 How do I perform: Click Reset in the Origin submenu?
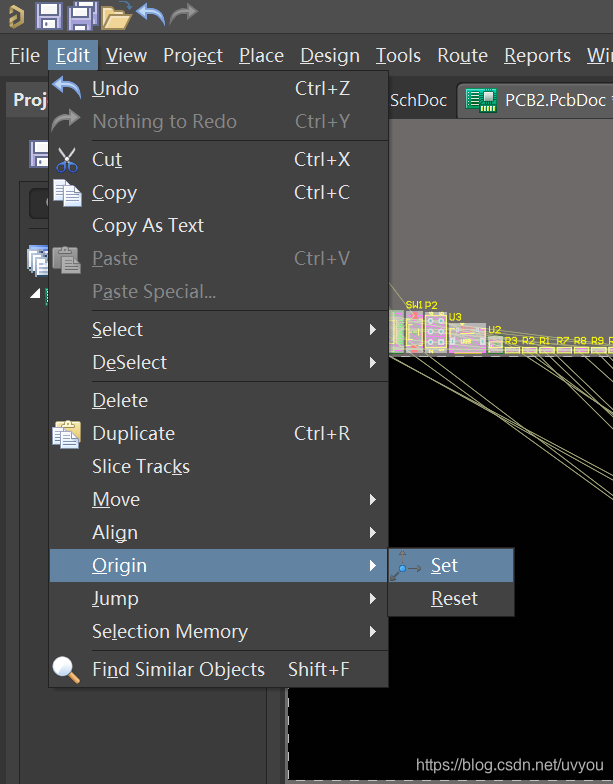454,599
